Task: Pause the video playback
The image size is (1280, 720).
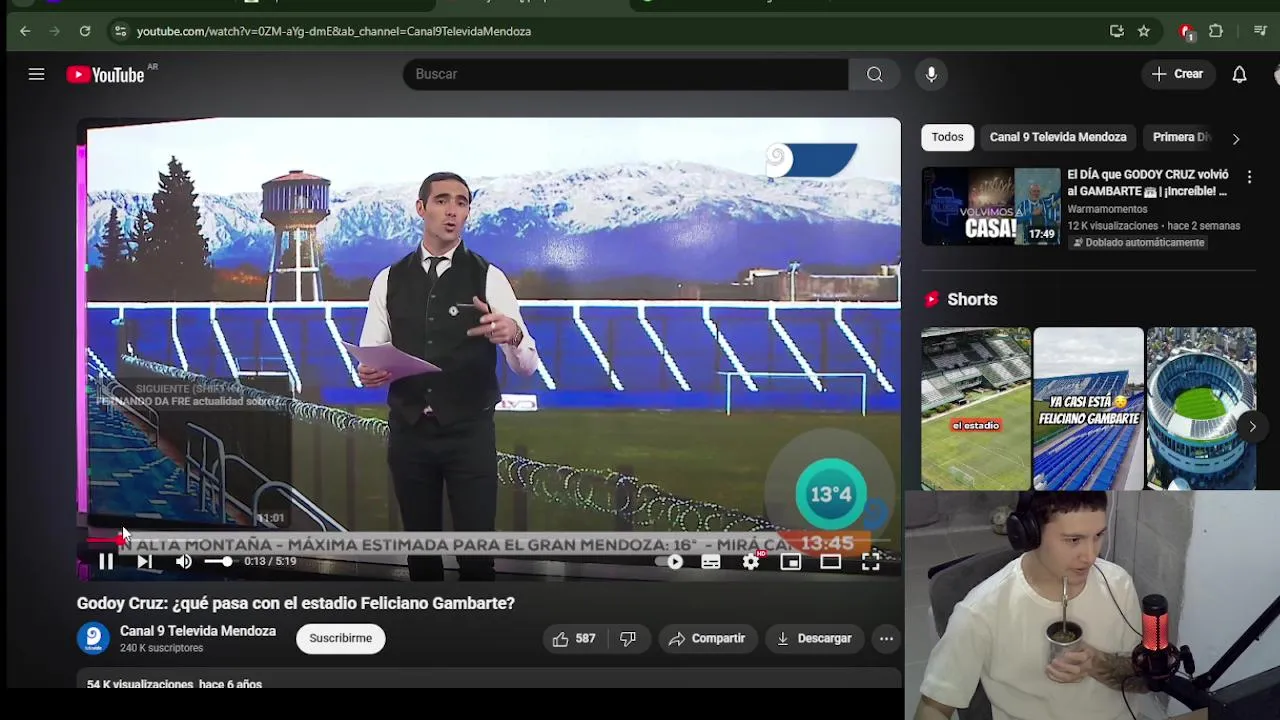Action: pyautogui.click(x=106, y=562)
